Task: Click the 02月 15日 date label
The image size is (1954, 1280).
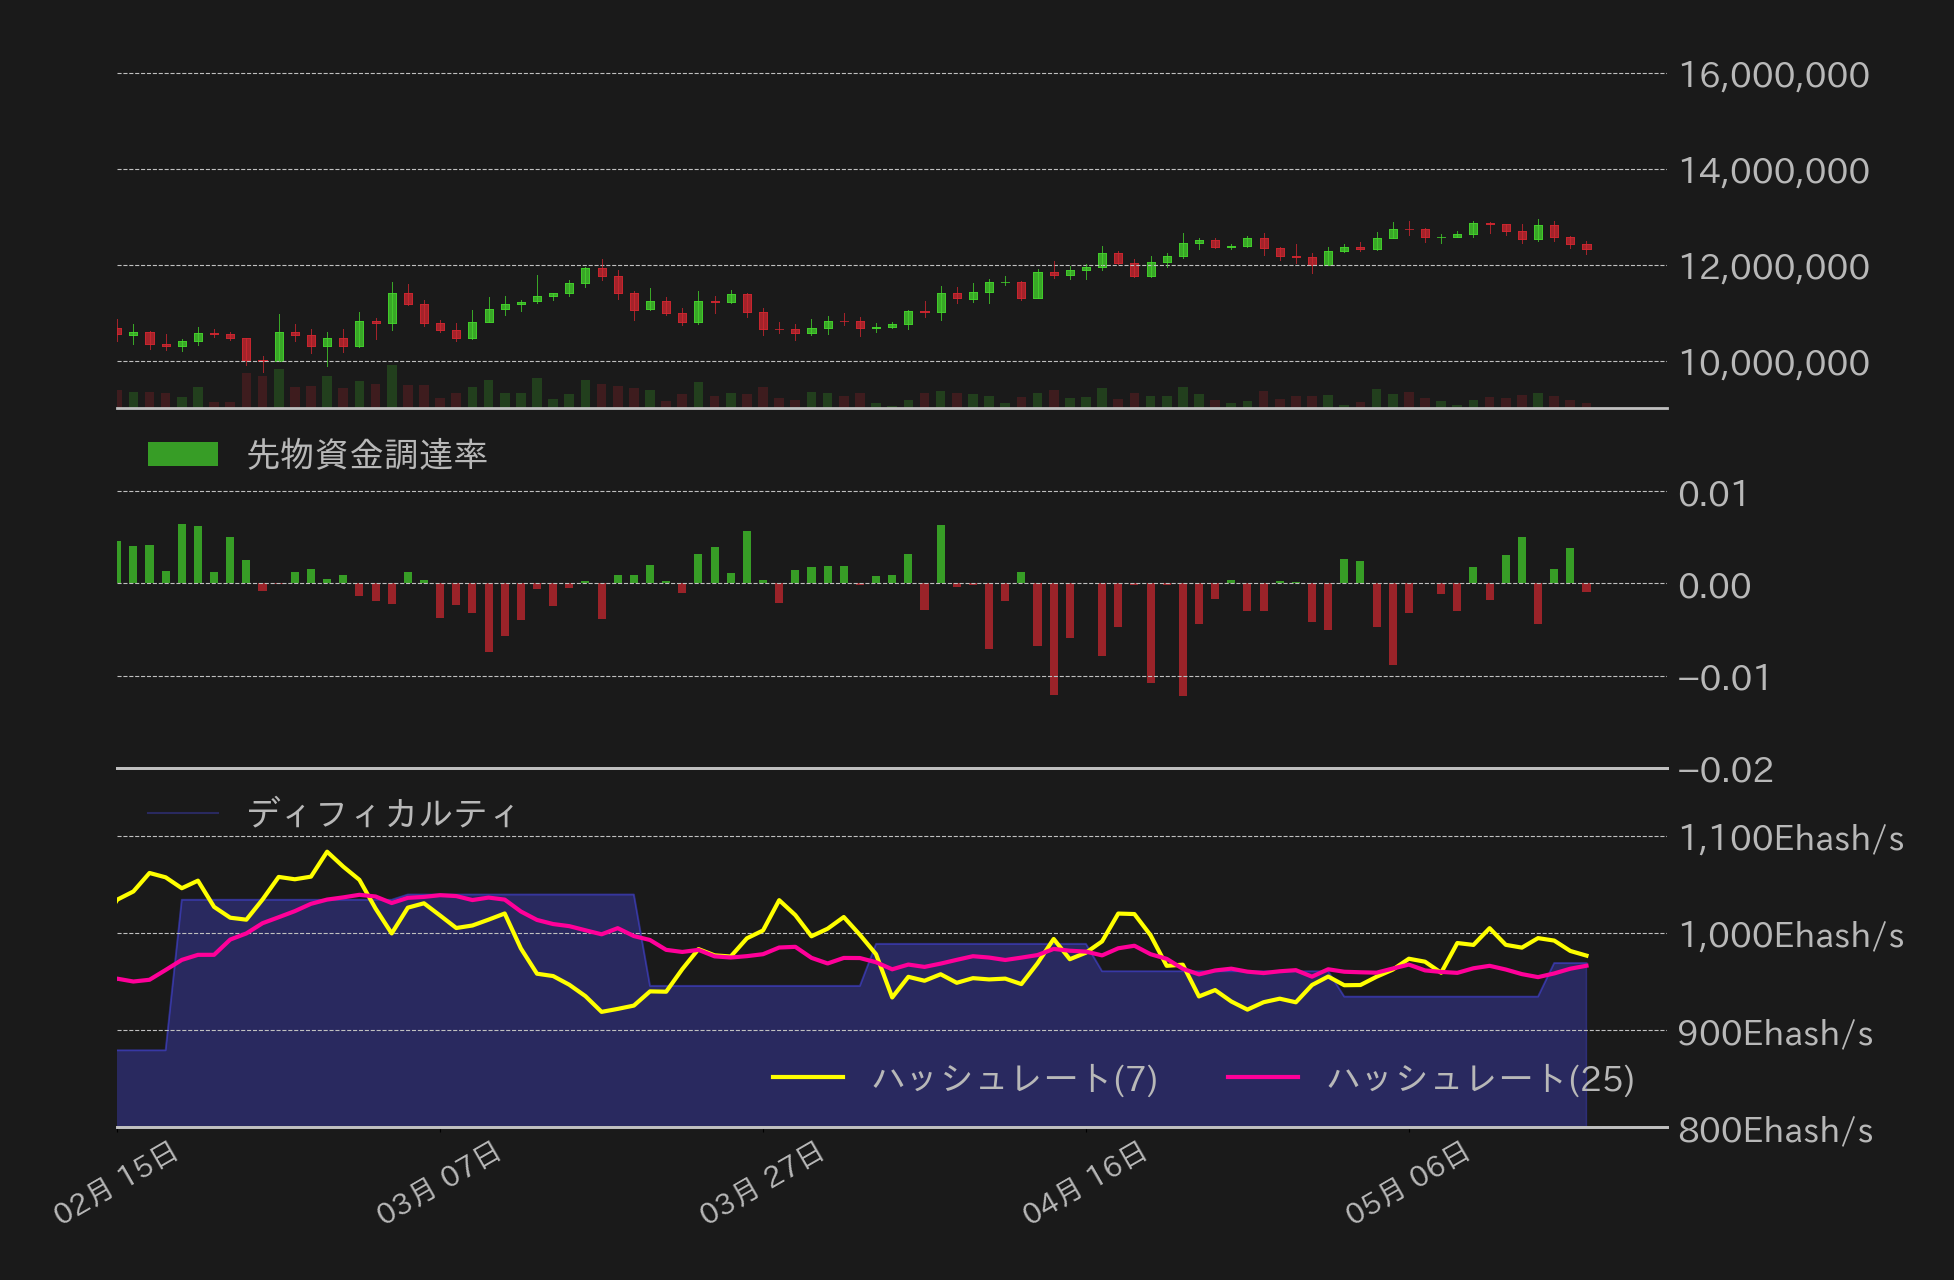Action: pos(116,1182)
